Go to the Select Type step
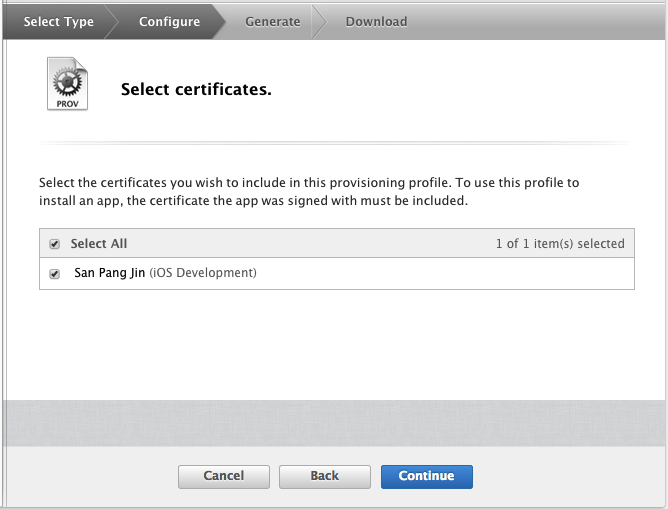 [x=58, y=21]
